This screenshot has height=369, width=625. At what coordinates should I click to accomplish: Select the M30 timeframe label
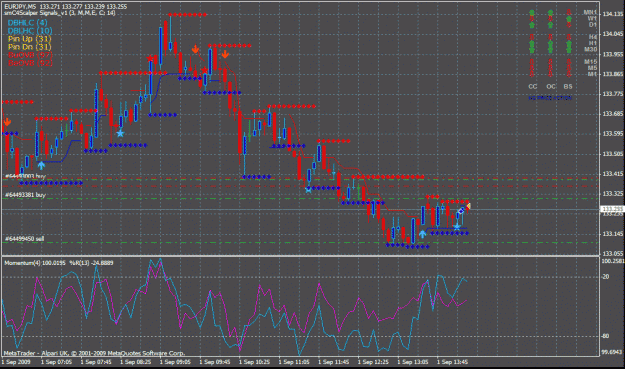coord(590,49)
